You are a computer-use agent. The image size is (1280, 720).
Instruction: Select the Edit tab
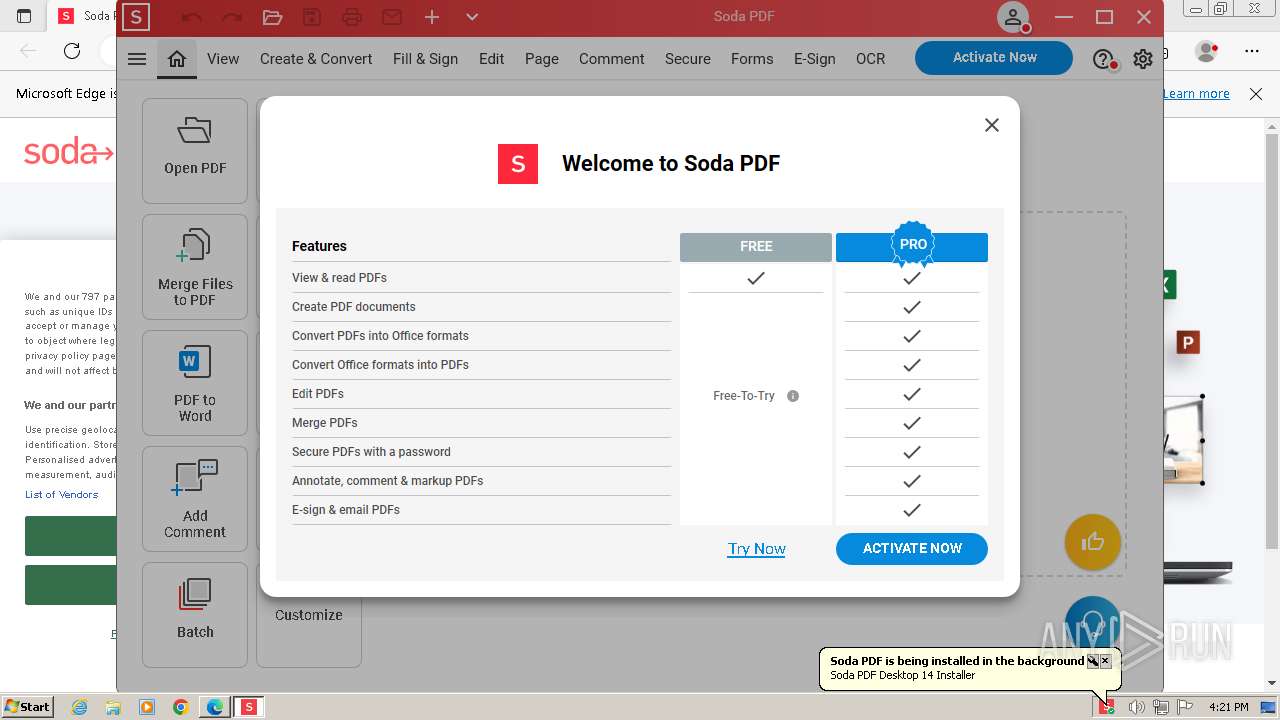click(x=491, y=59)
